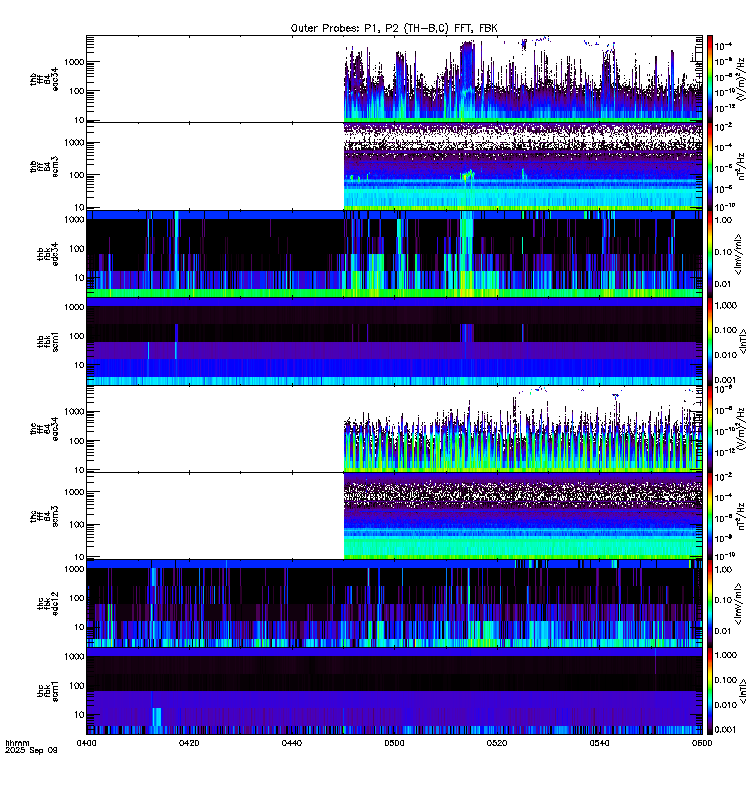This screenshot has height=800, width=750.
Task: Click the color bar beside thc fff scm3 panel
Action: coord(709,516)
